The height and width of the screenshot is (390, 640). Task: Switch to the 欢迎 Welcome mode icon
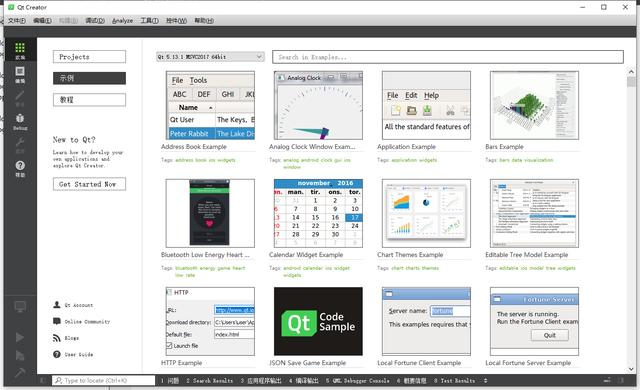coord(20,50)
